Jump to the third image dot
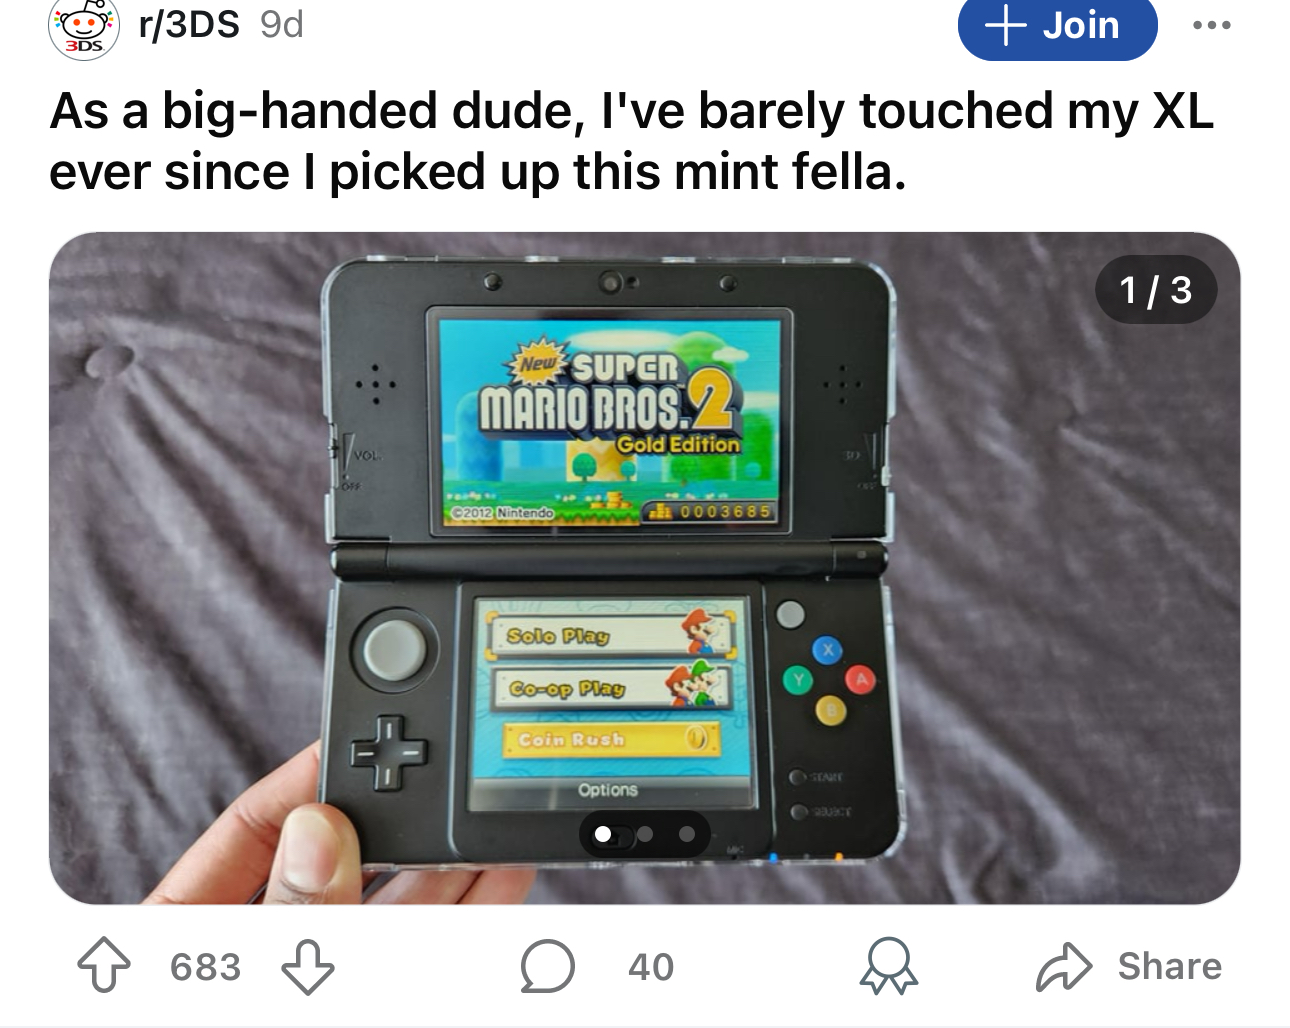Screen dimensions: 1290x1028 click(x=686, y=833)
